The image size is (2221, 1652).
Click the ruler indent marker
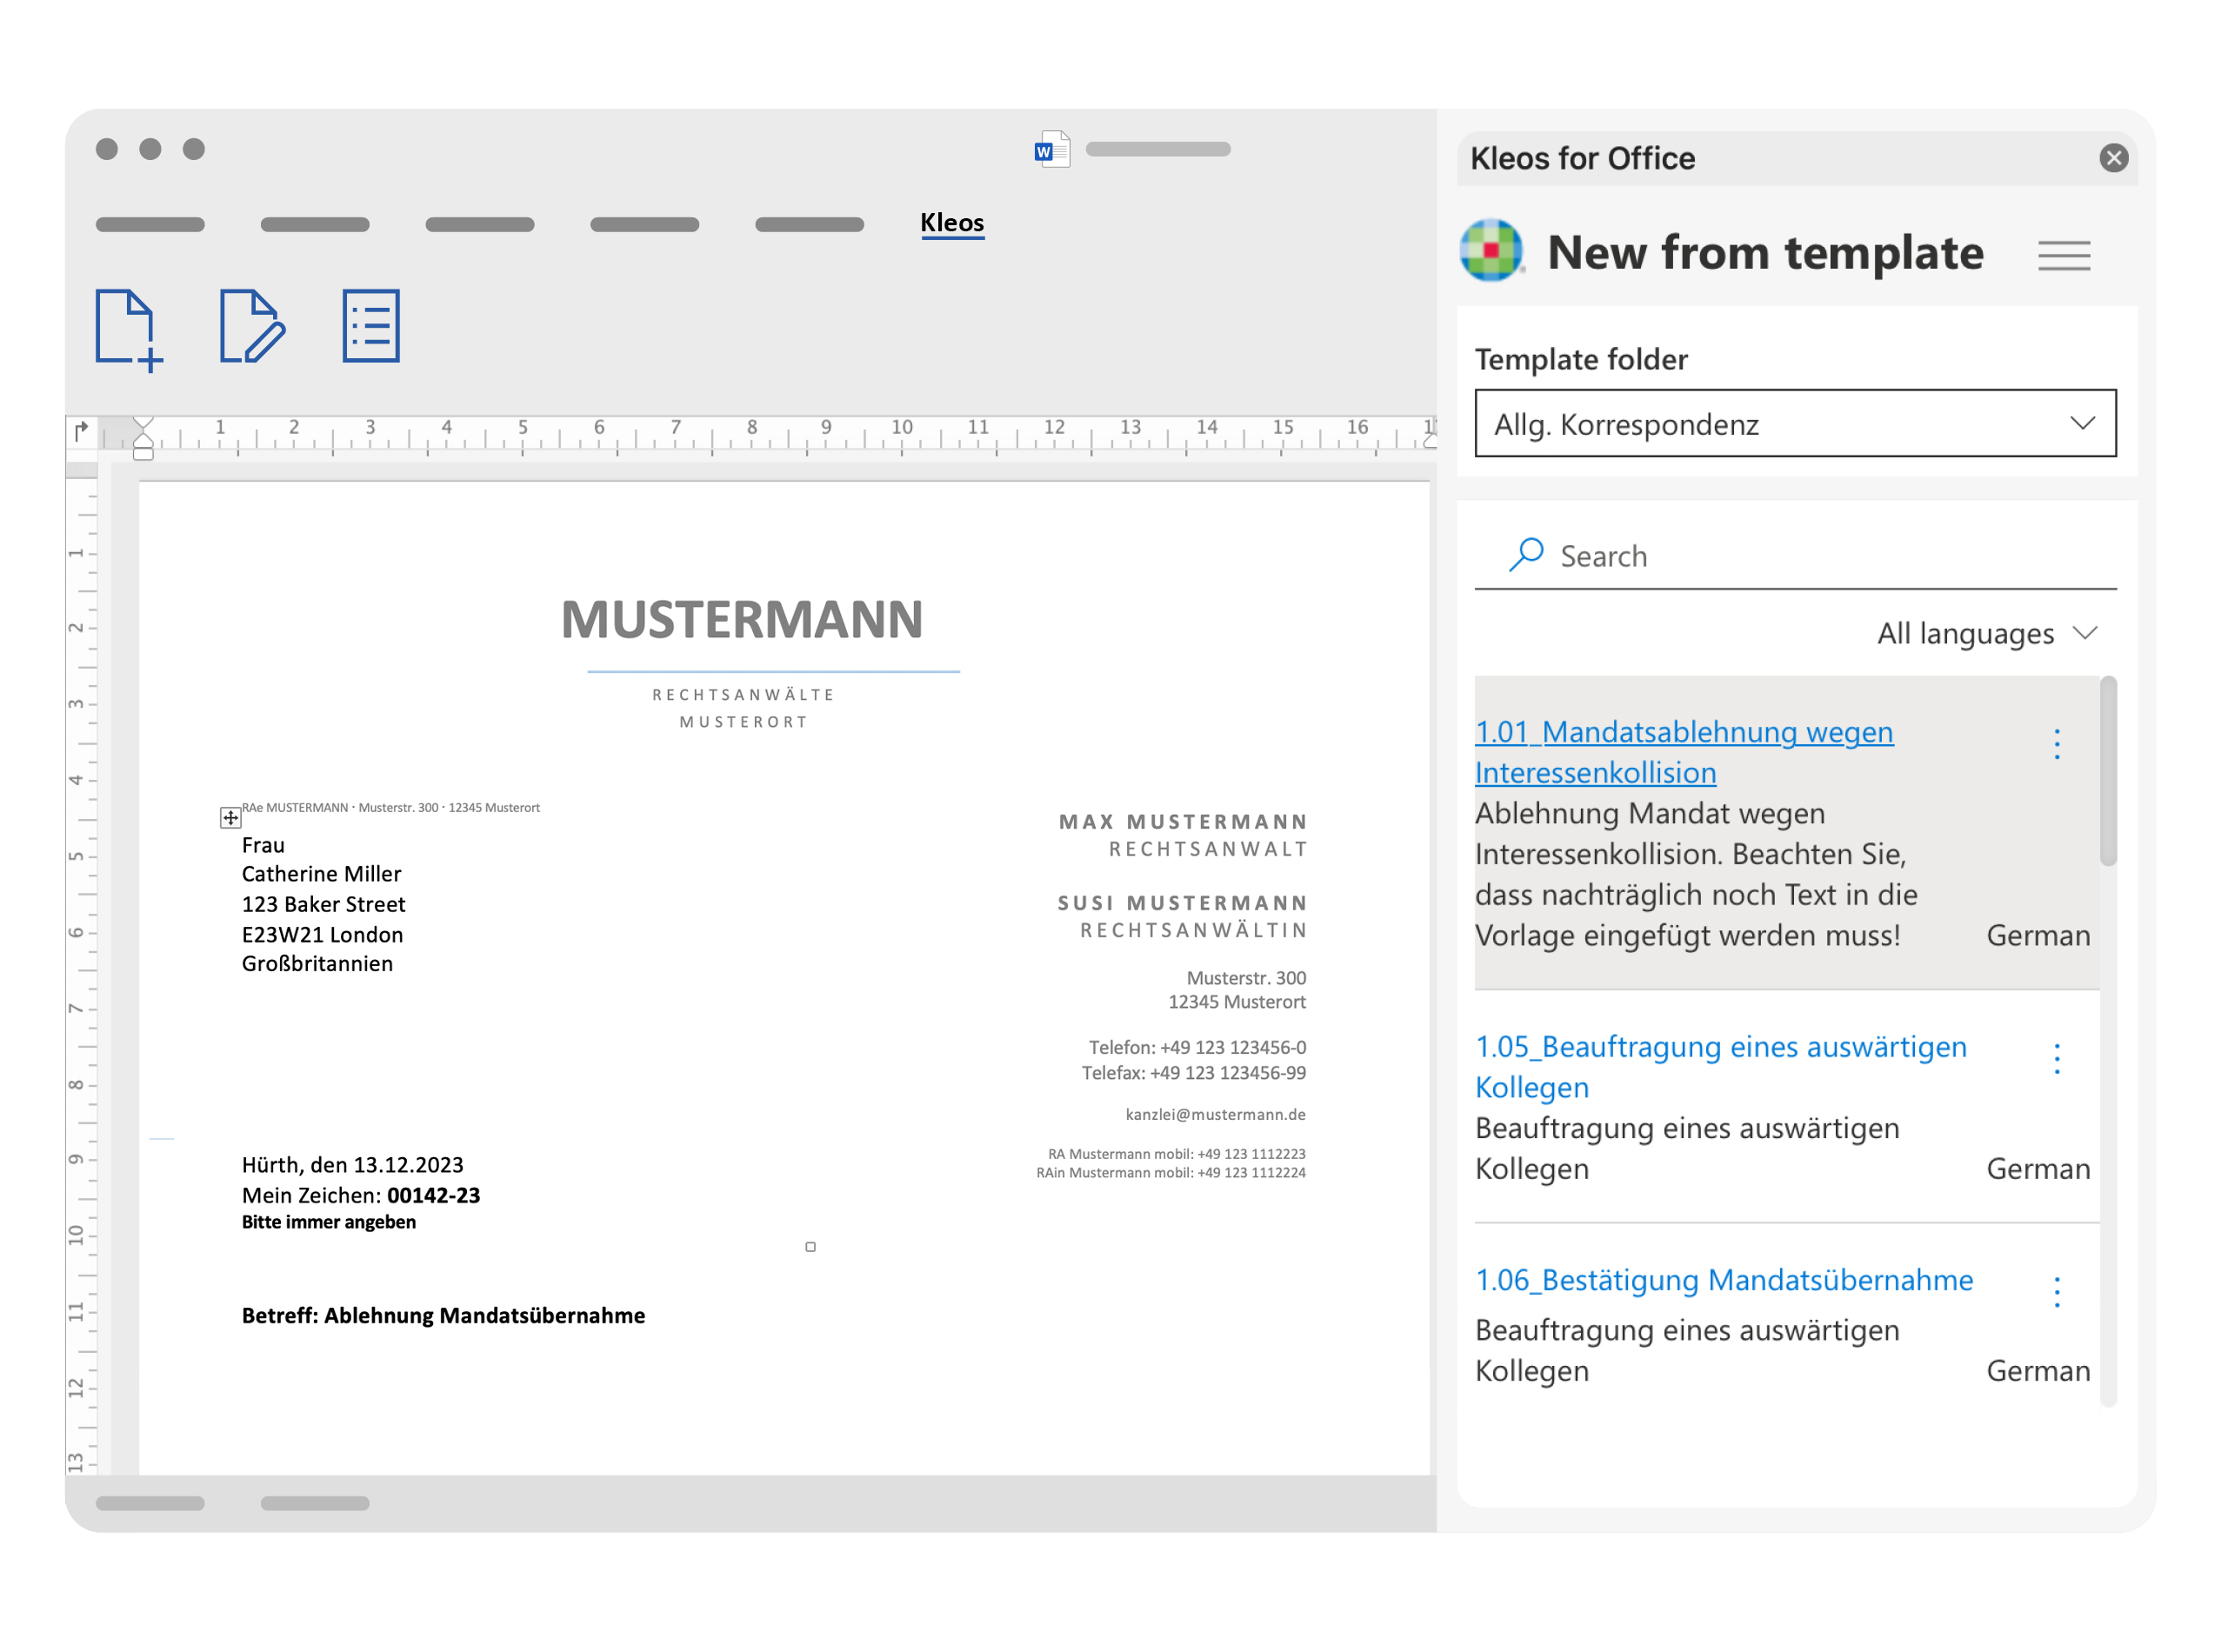tap(143, 438)
